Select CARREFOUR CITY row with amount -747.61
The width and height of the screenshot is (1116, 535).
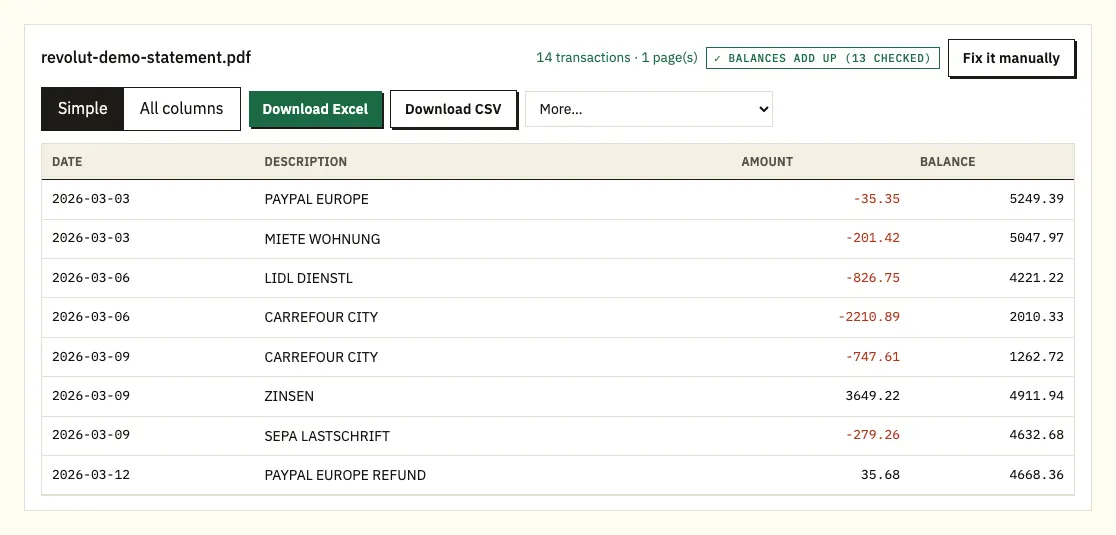click(557, 357)
